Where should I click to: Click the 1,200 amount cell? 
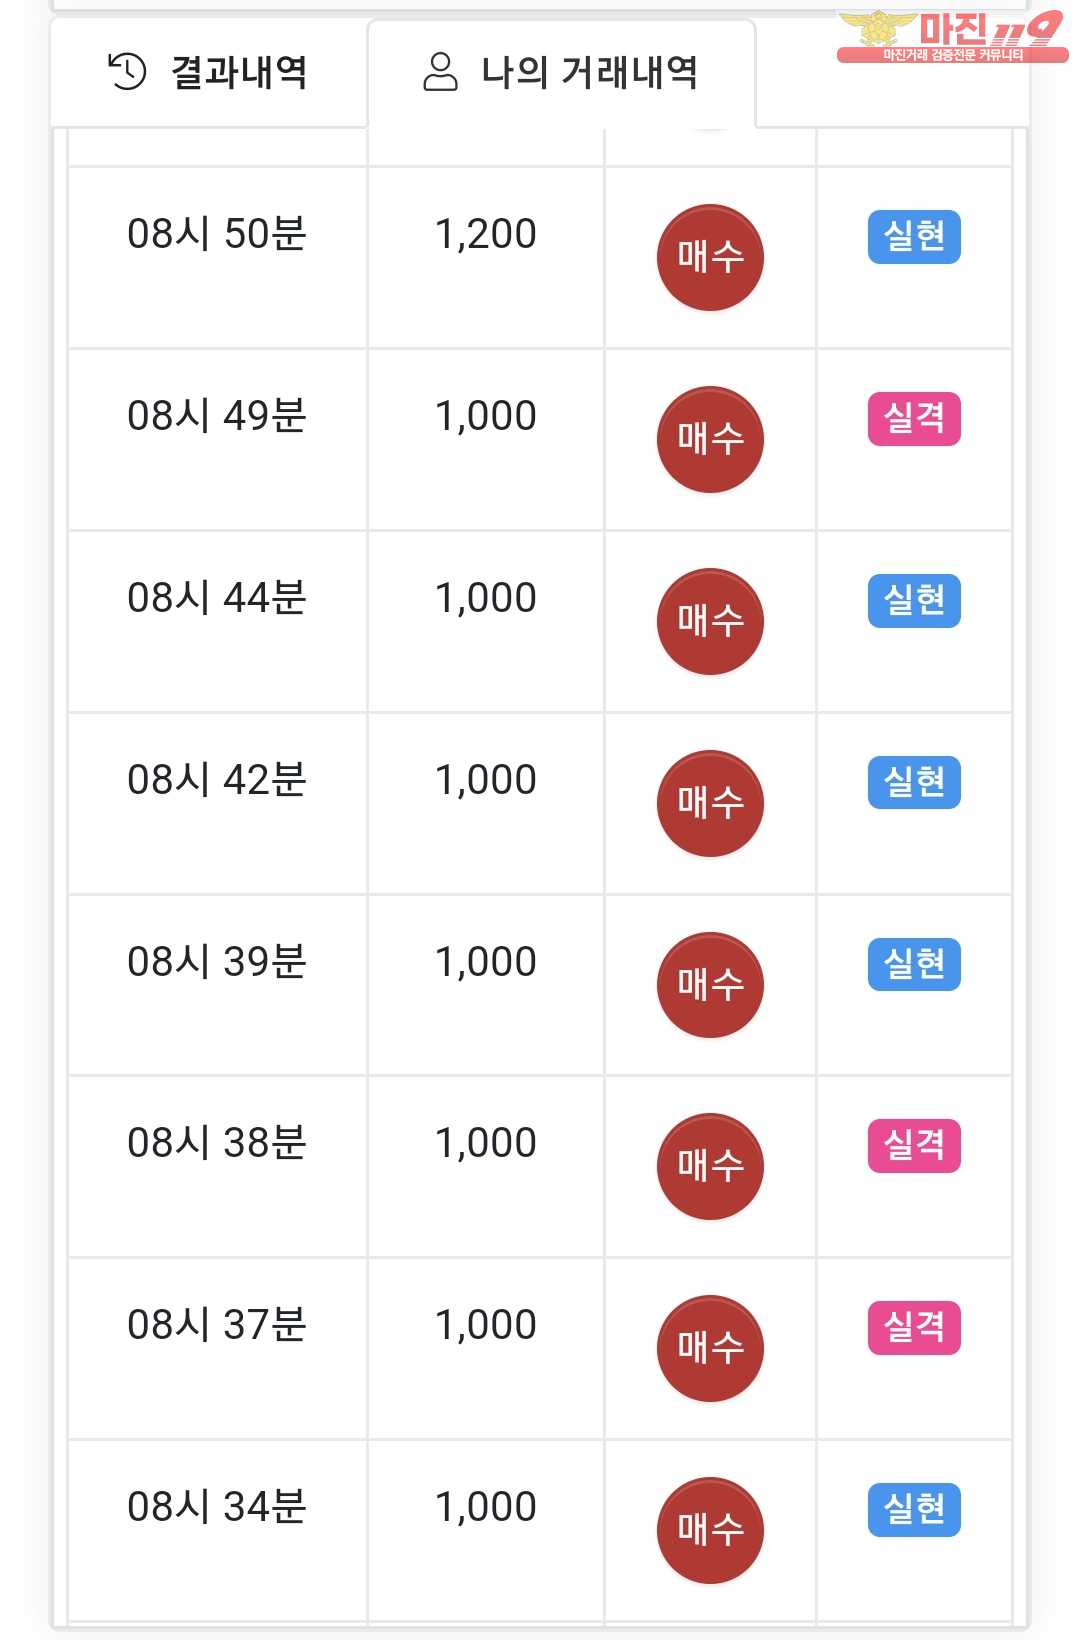click(486, 235)
